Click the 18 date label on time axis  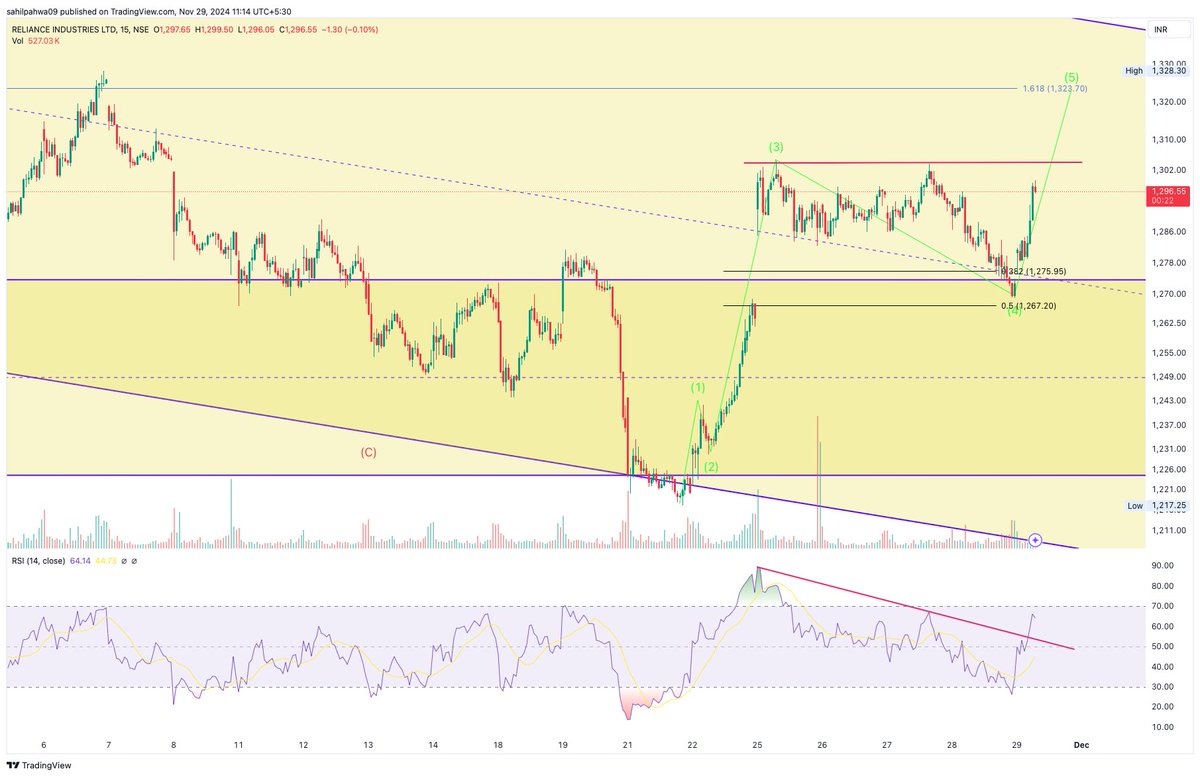(x=497, y=745)
